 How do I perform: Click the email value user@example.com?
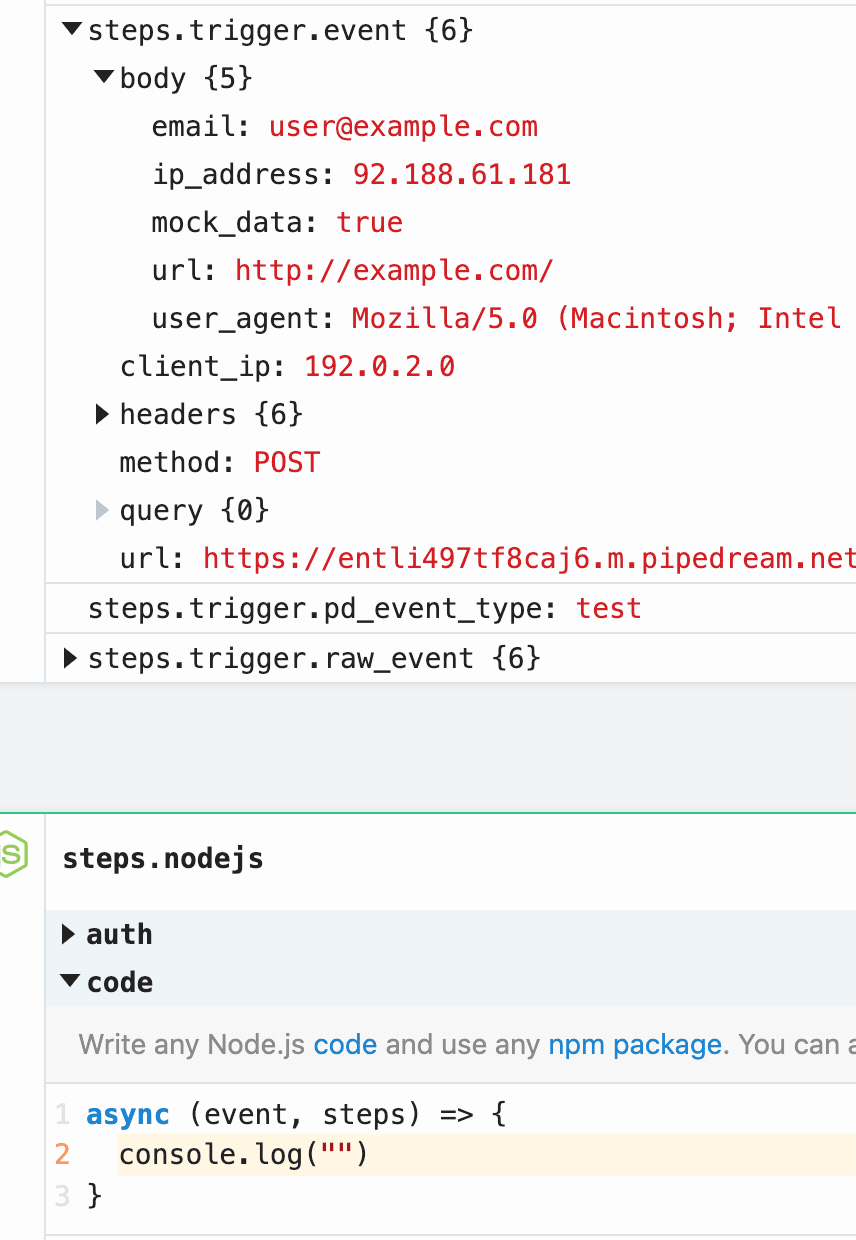403,127
